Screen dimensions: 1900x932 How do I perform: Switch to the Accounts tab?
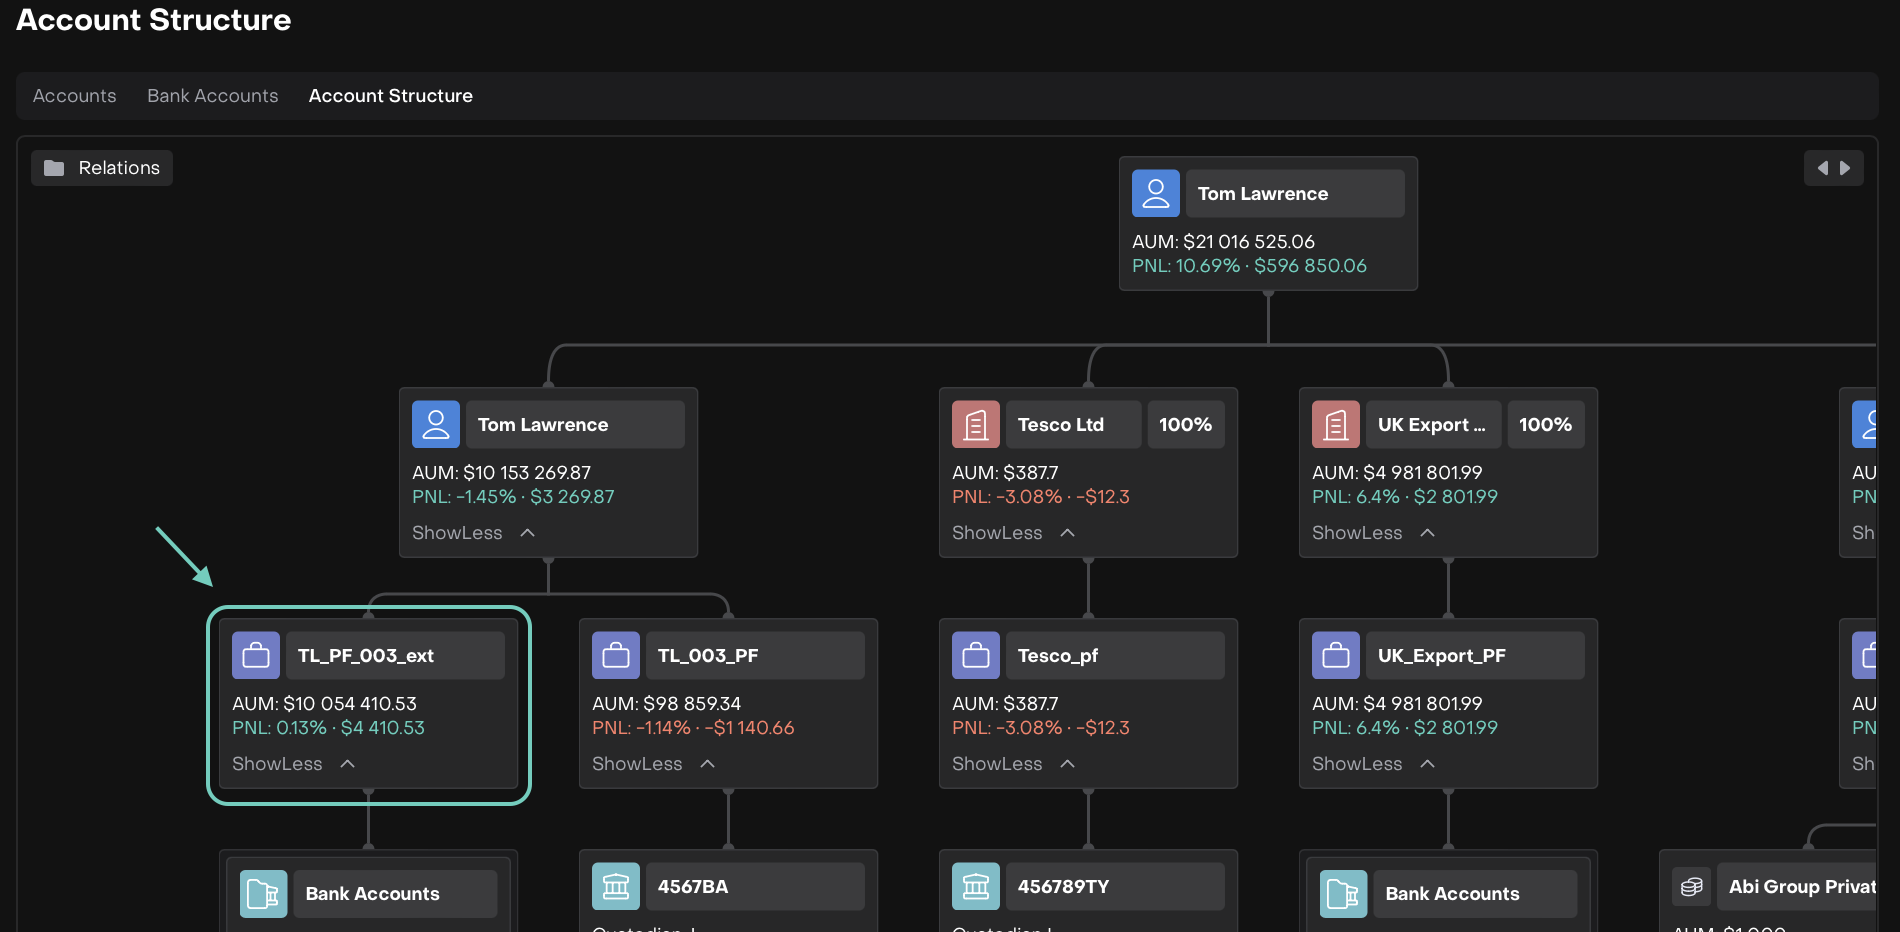(x=74, y=96)
